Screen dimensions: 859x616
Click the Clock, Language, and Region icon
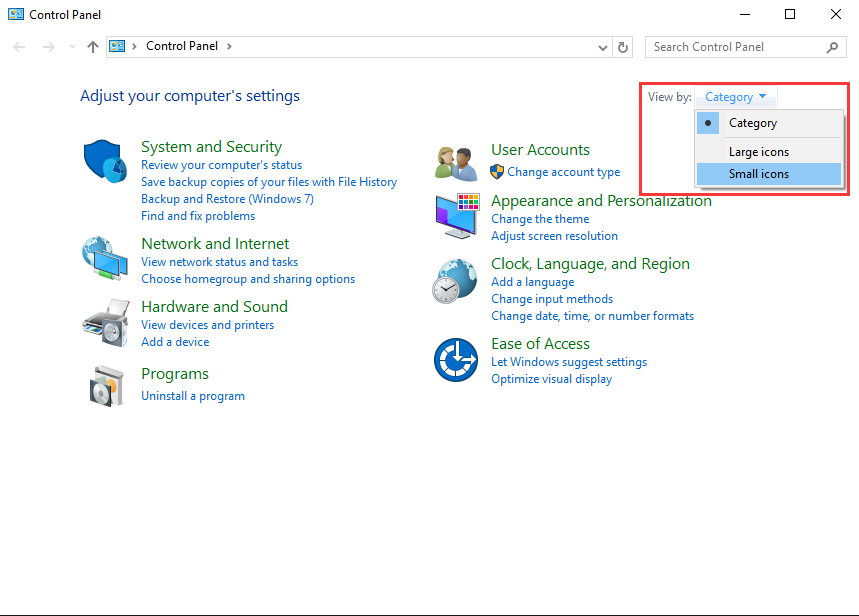457,281
